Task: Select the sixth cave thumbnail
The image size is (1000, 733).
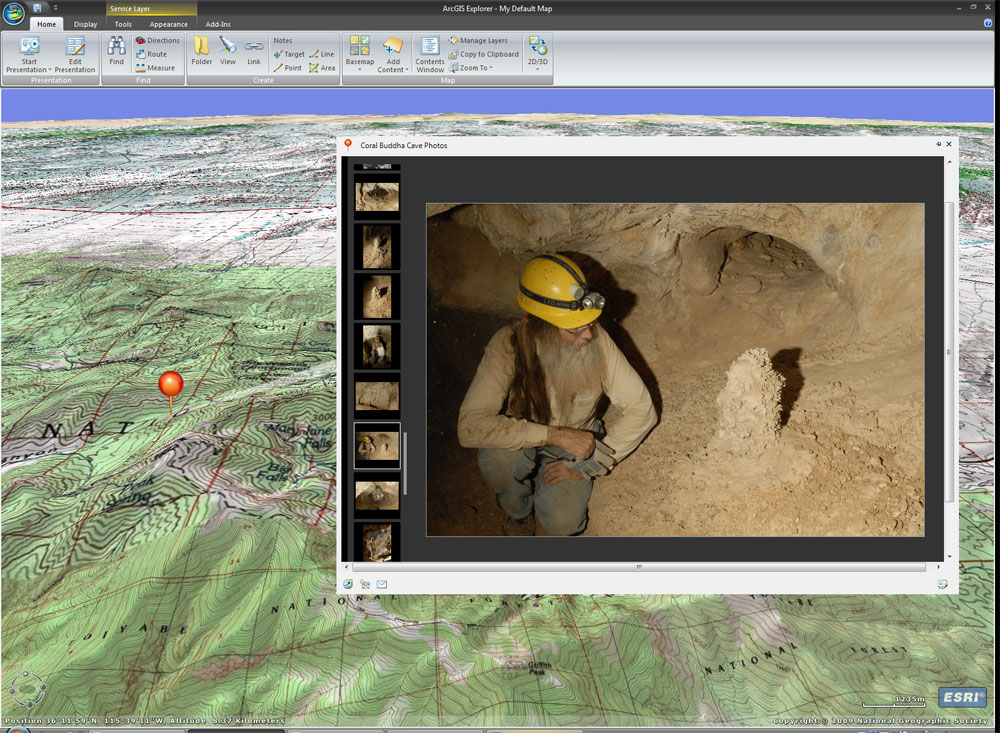Action: tap(377, 396)
